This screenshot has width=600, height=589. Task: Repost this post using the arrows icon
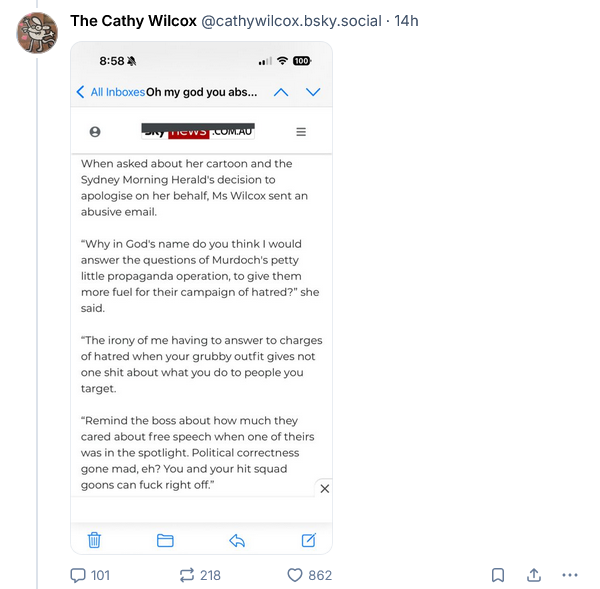click(x=187, y=575)
